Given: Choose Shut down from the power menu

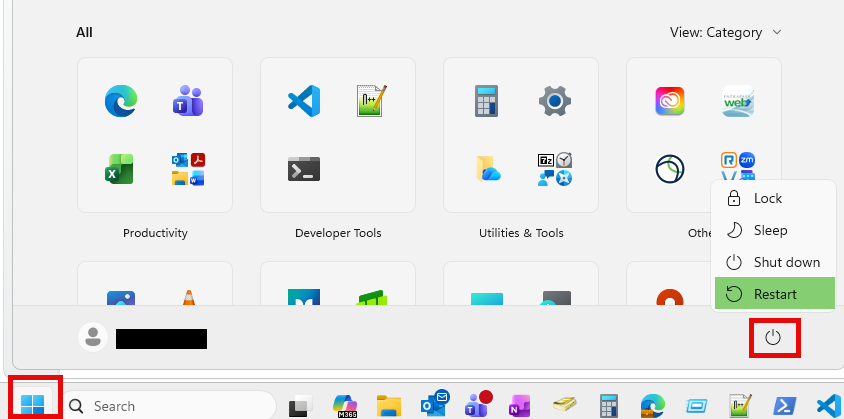Looking at the screenshot, I should point(774,262).
